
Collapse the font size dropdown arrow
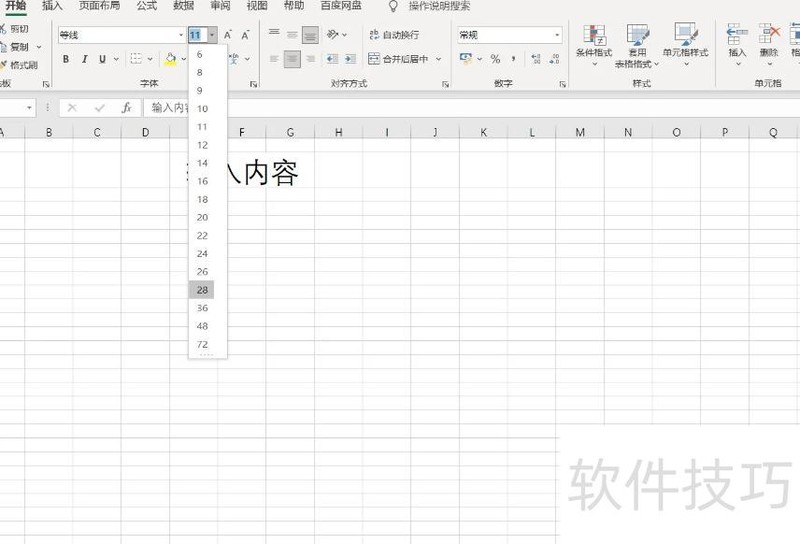click(x=212, y=35)
